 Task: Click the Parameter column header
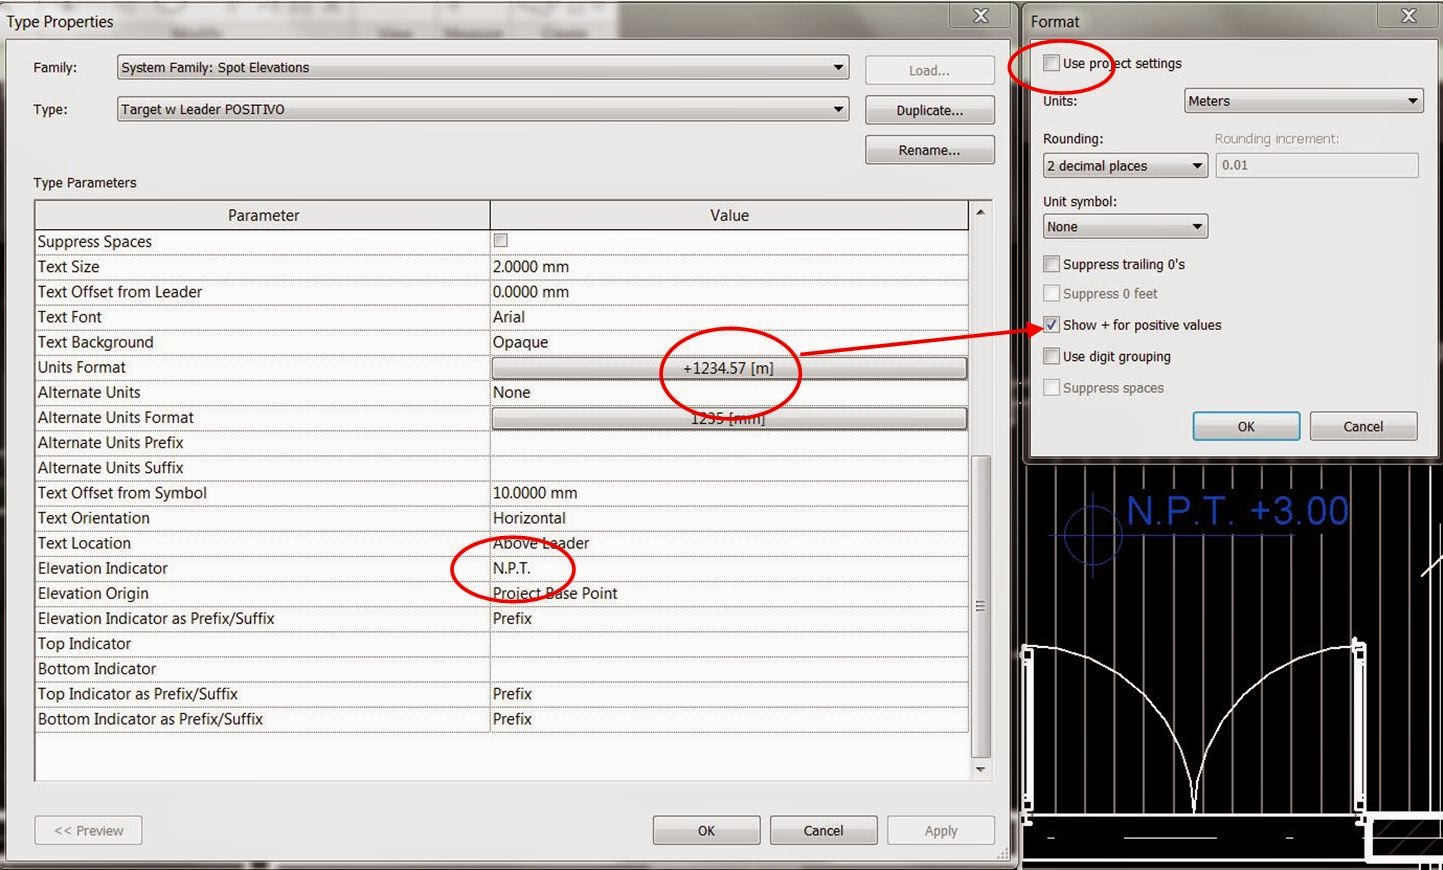[263, 215]
